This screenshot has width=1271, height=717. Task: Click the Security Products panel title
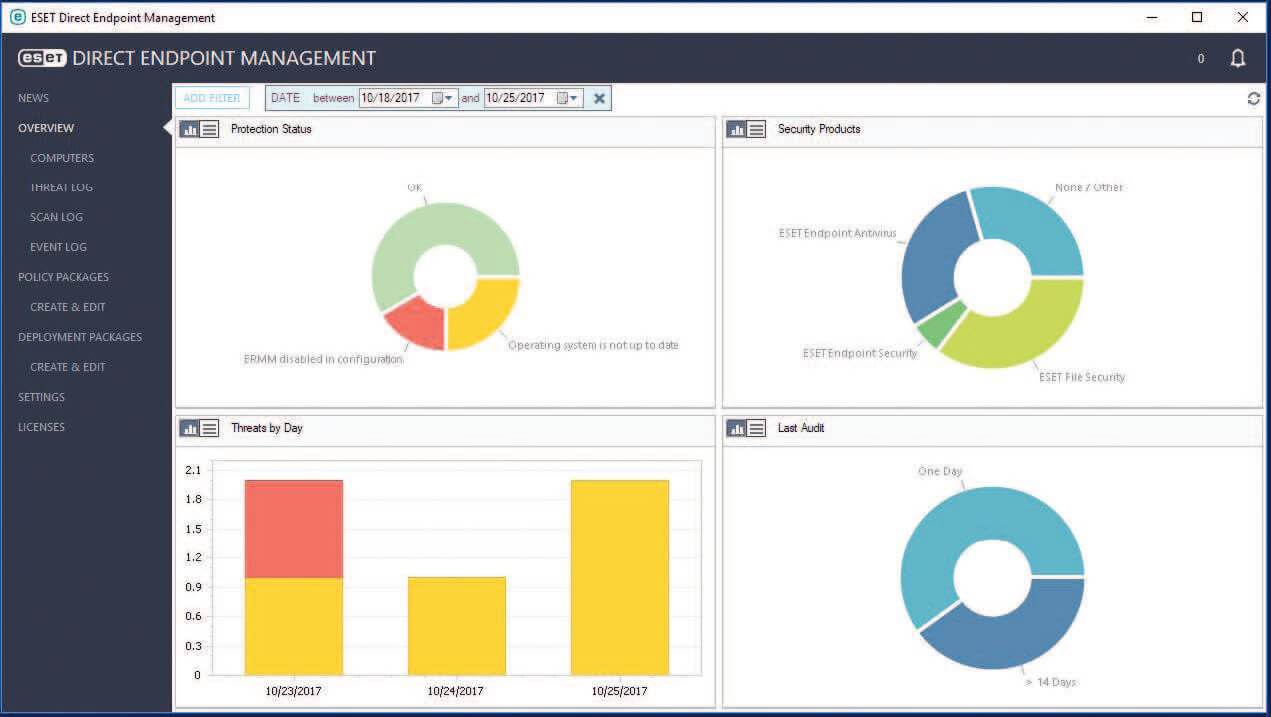pyautogui.click(x=819, y=129)
